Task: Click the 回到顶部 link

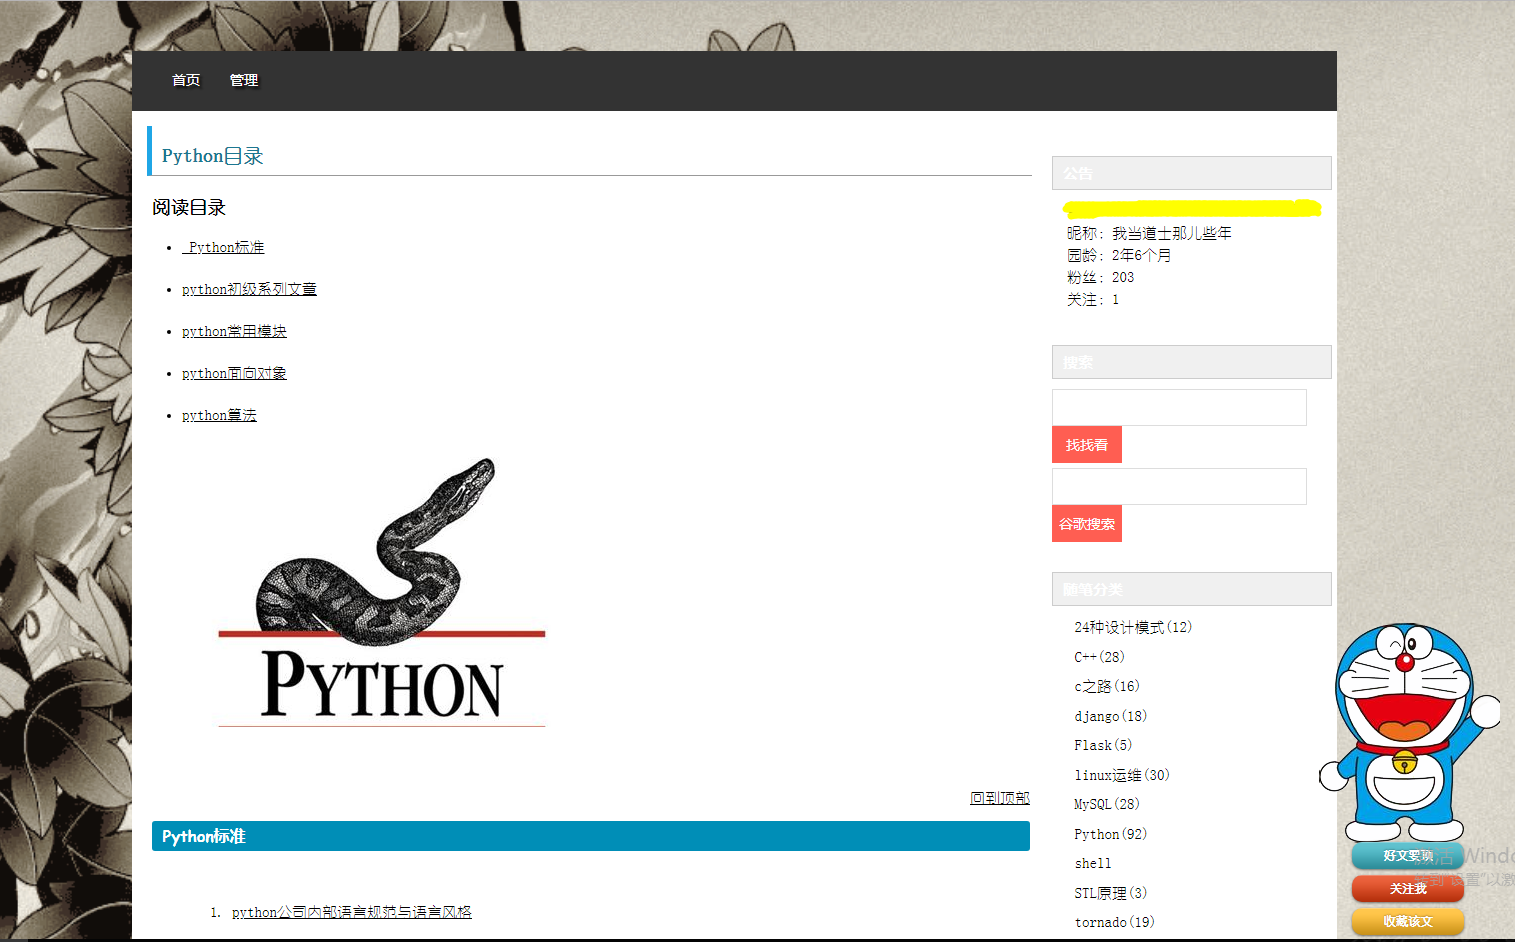Action: [x=1000, y=798]
